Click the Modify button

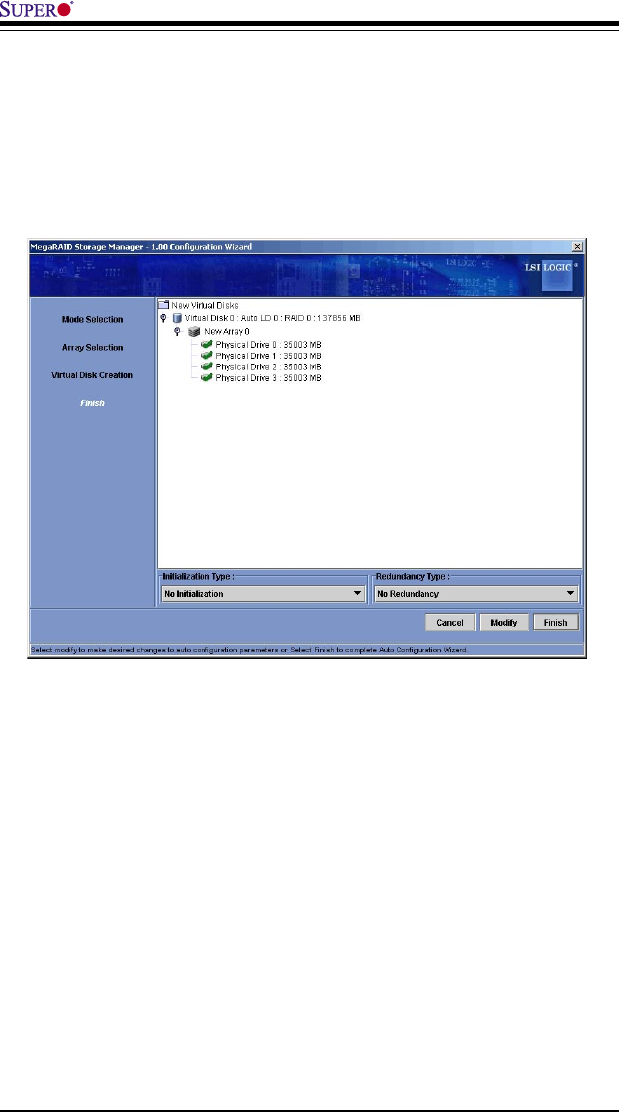504,623
